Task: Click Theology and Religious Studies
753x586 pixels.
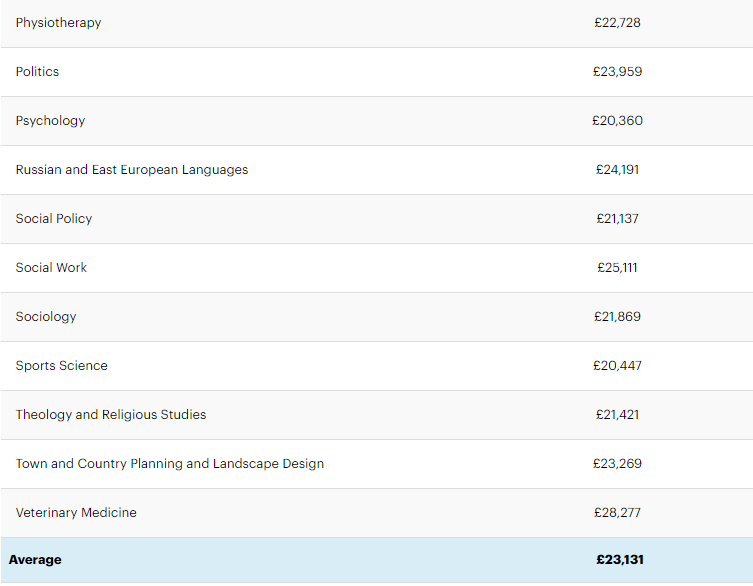Action: (111, 414)
